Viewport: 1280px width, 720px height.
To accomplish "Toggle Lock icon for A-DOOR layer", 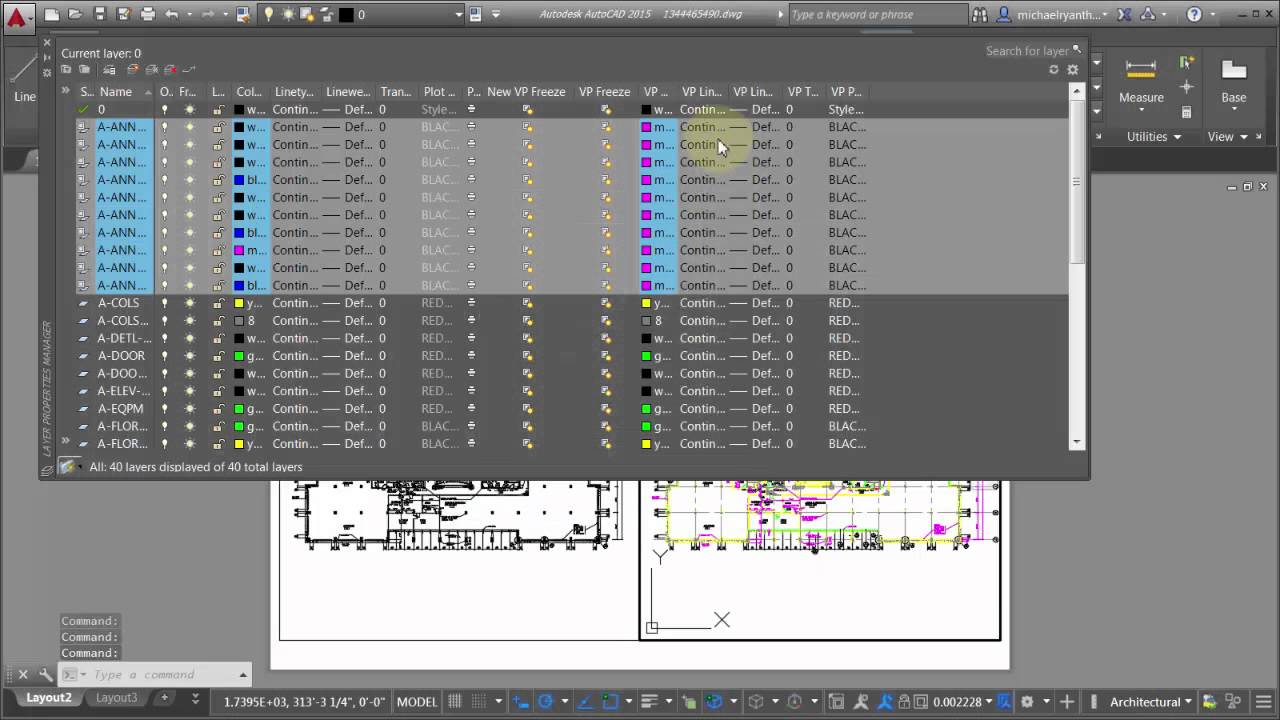I will (x=218, y=356).
